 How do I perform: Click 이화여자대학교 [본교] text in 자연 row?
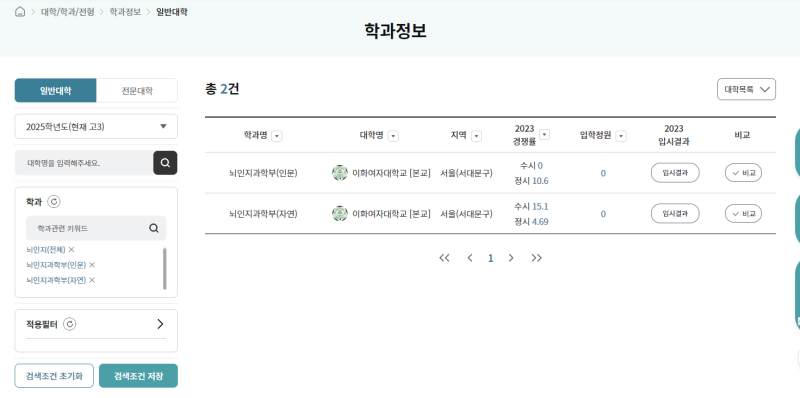(391, 214)
